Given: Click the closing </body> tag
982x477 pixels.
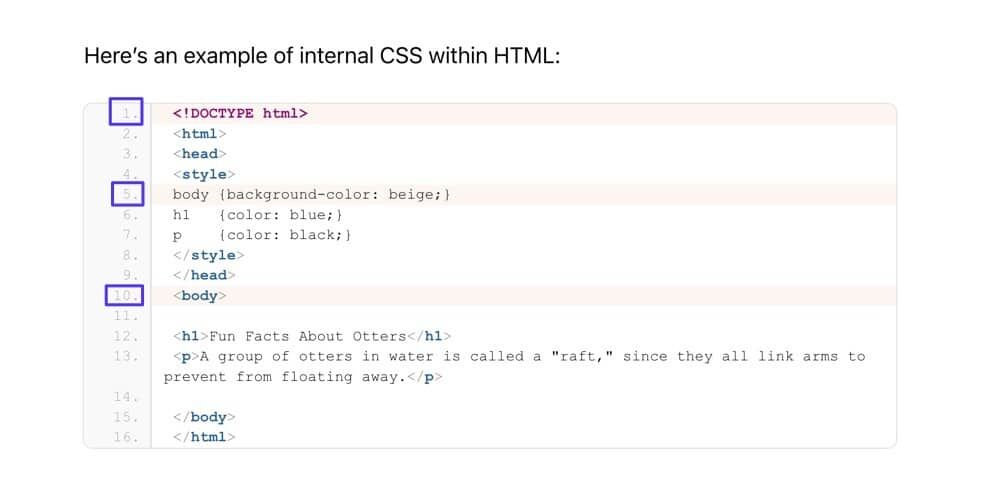Looking at the screenshot, I should [x=204, y=417].
